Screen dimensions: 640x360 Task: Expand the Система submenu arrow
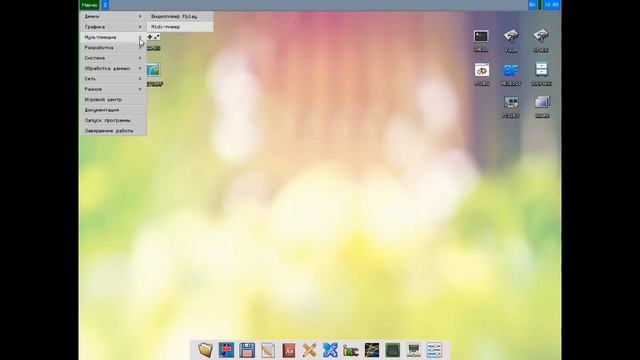coord(140,58)
